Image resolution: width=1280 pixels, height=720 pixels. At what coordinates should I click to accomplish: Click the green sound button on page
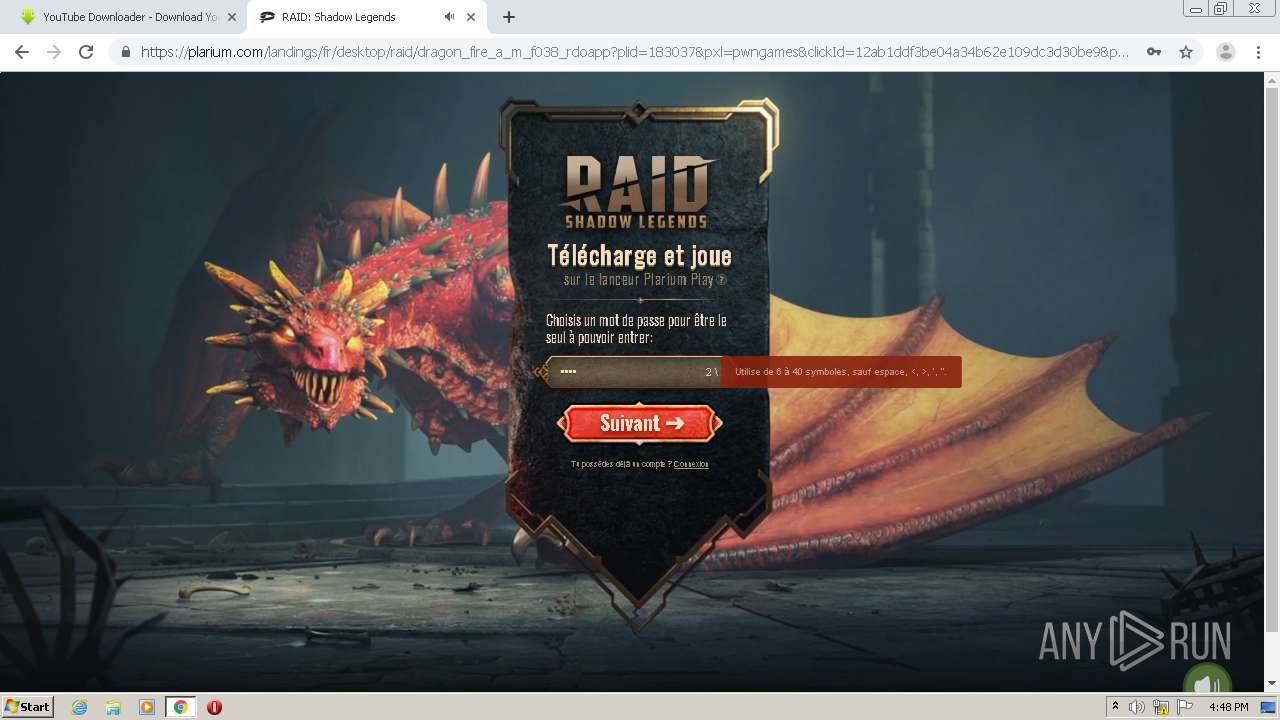1208,680
